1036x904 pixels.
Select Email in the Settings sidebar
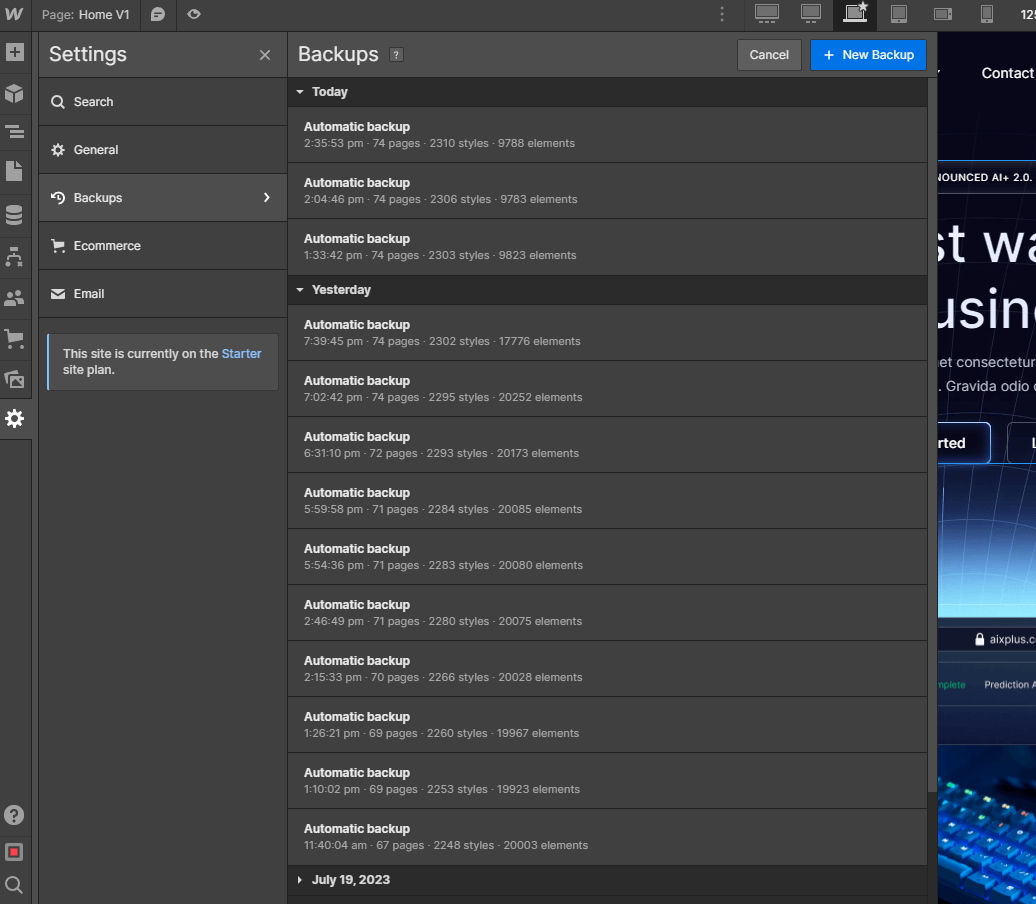point(89,293)
